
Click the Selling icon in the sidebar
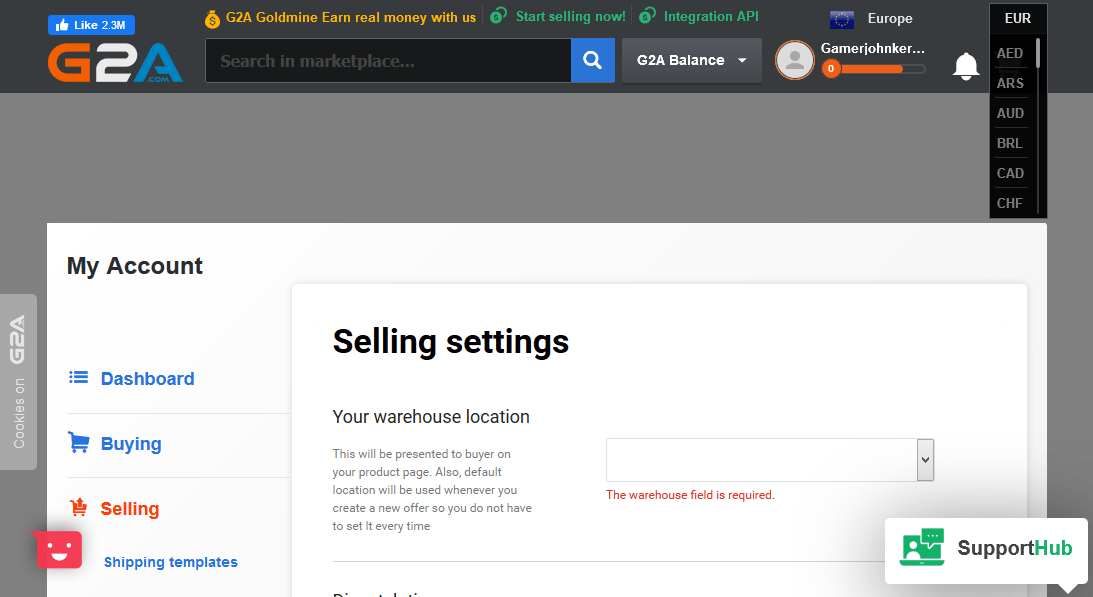tap(79, 507)
